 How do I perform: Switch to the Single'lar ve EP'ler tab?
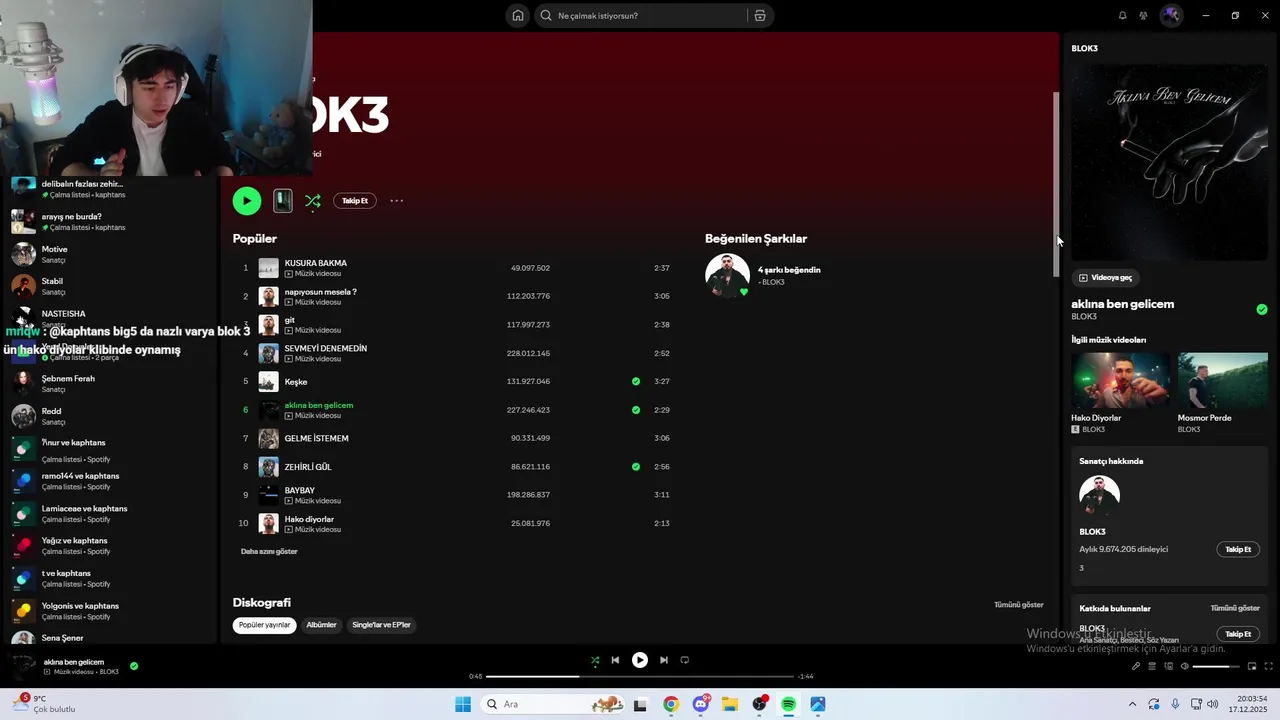[381, 625]
